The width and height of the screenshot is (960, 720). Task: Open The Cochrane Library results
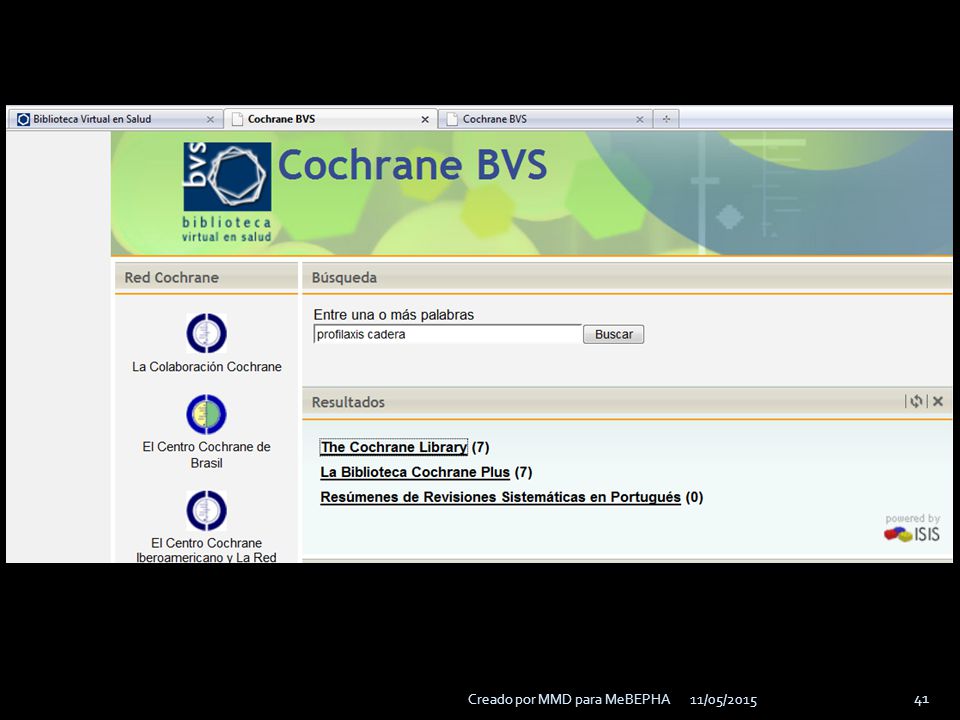tap(394, 447)
